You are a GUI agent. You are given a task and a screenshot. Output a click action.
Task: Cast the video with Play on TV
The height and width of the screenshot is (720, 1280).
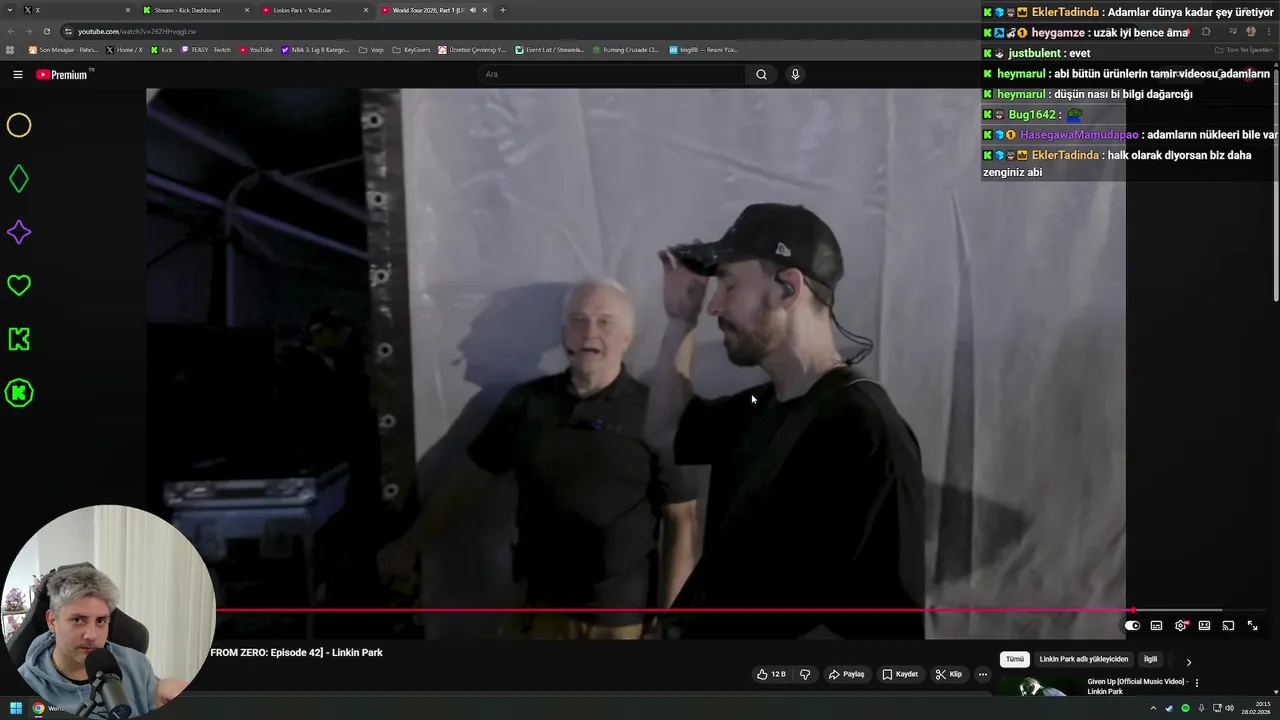point(1228,626)
